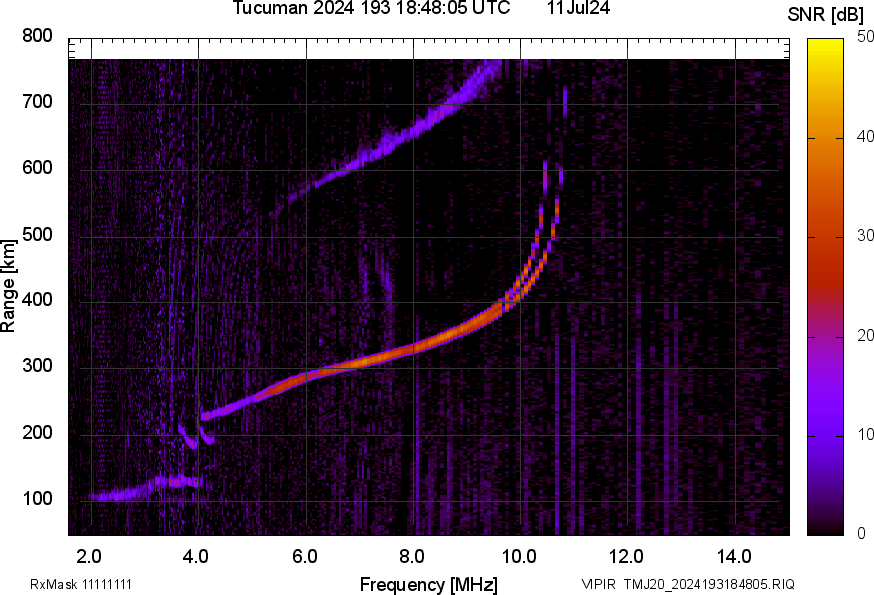Click the range axis tick '600'
The height and width of the screenshot is (595, 874).
37,168
